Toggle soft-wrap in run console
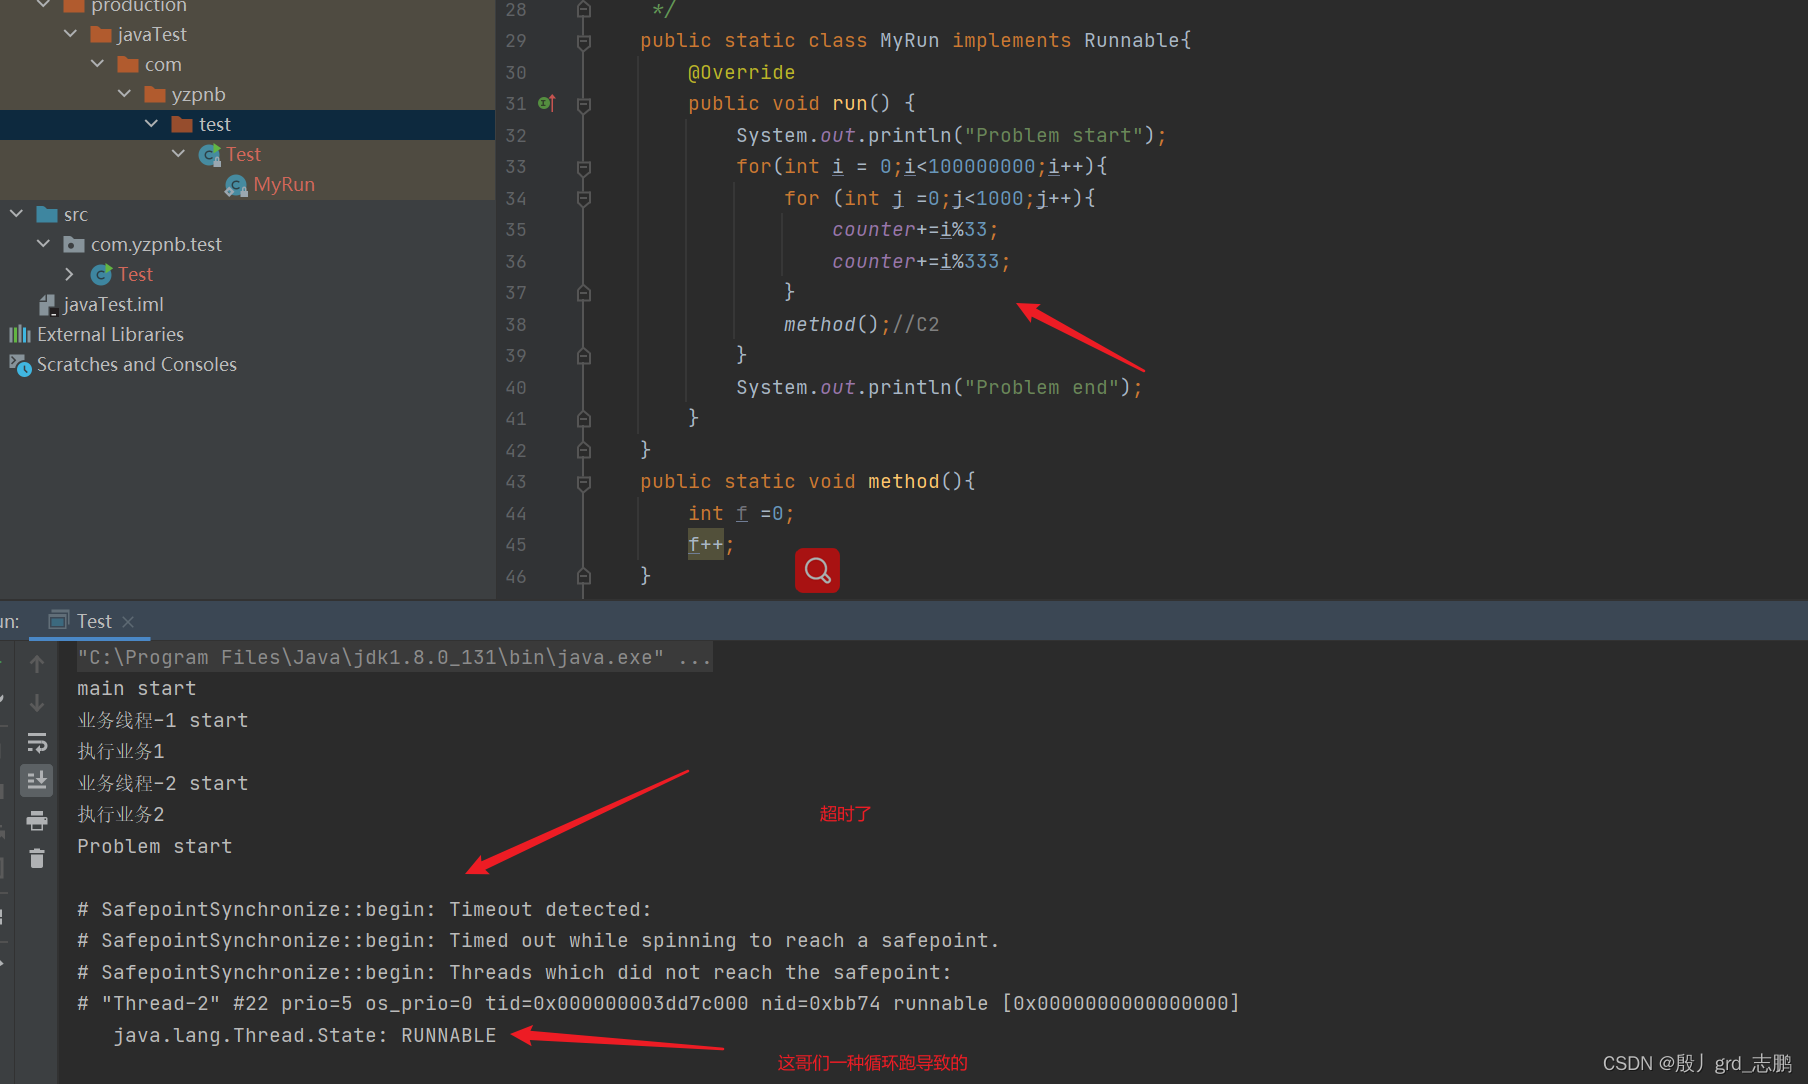The image size is (1808, 1084). coord(37,742)
